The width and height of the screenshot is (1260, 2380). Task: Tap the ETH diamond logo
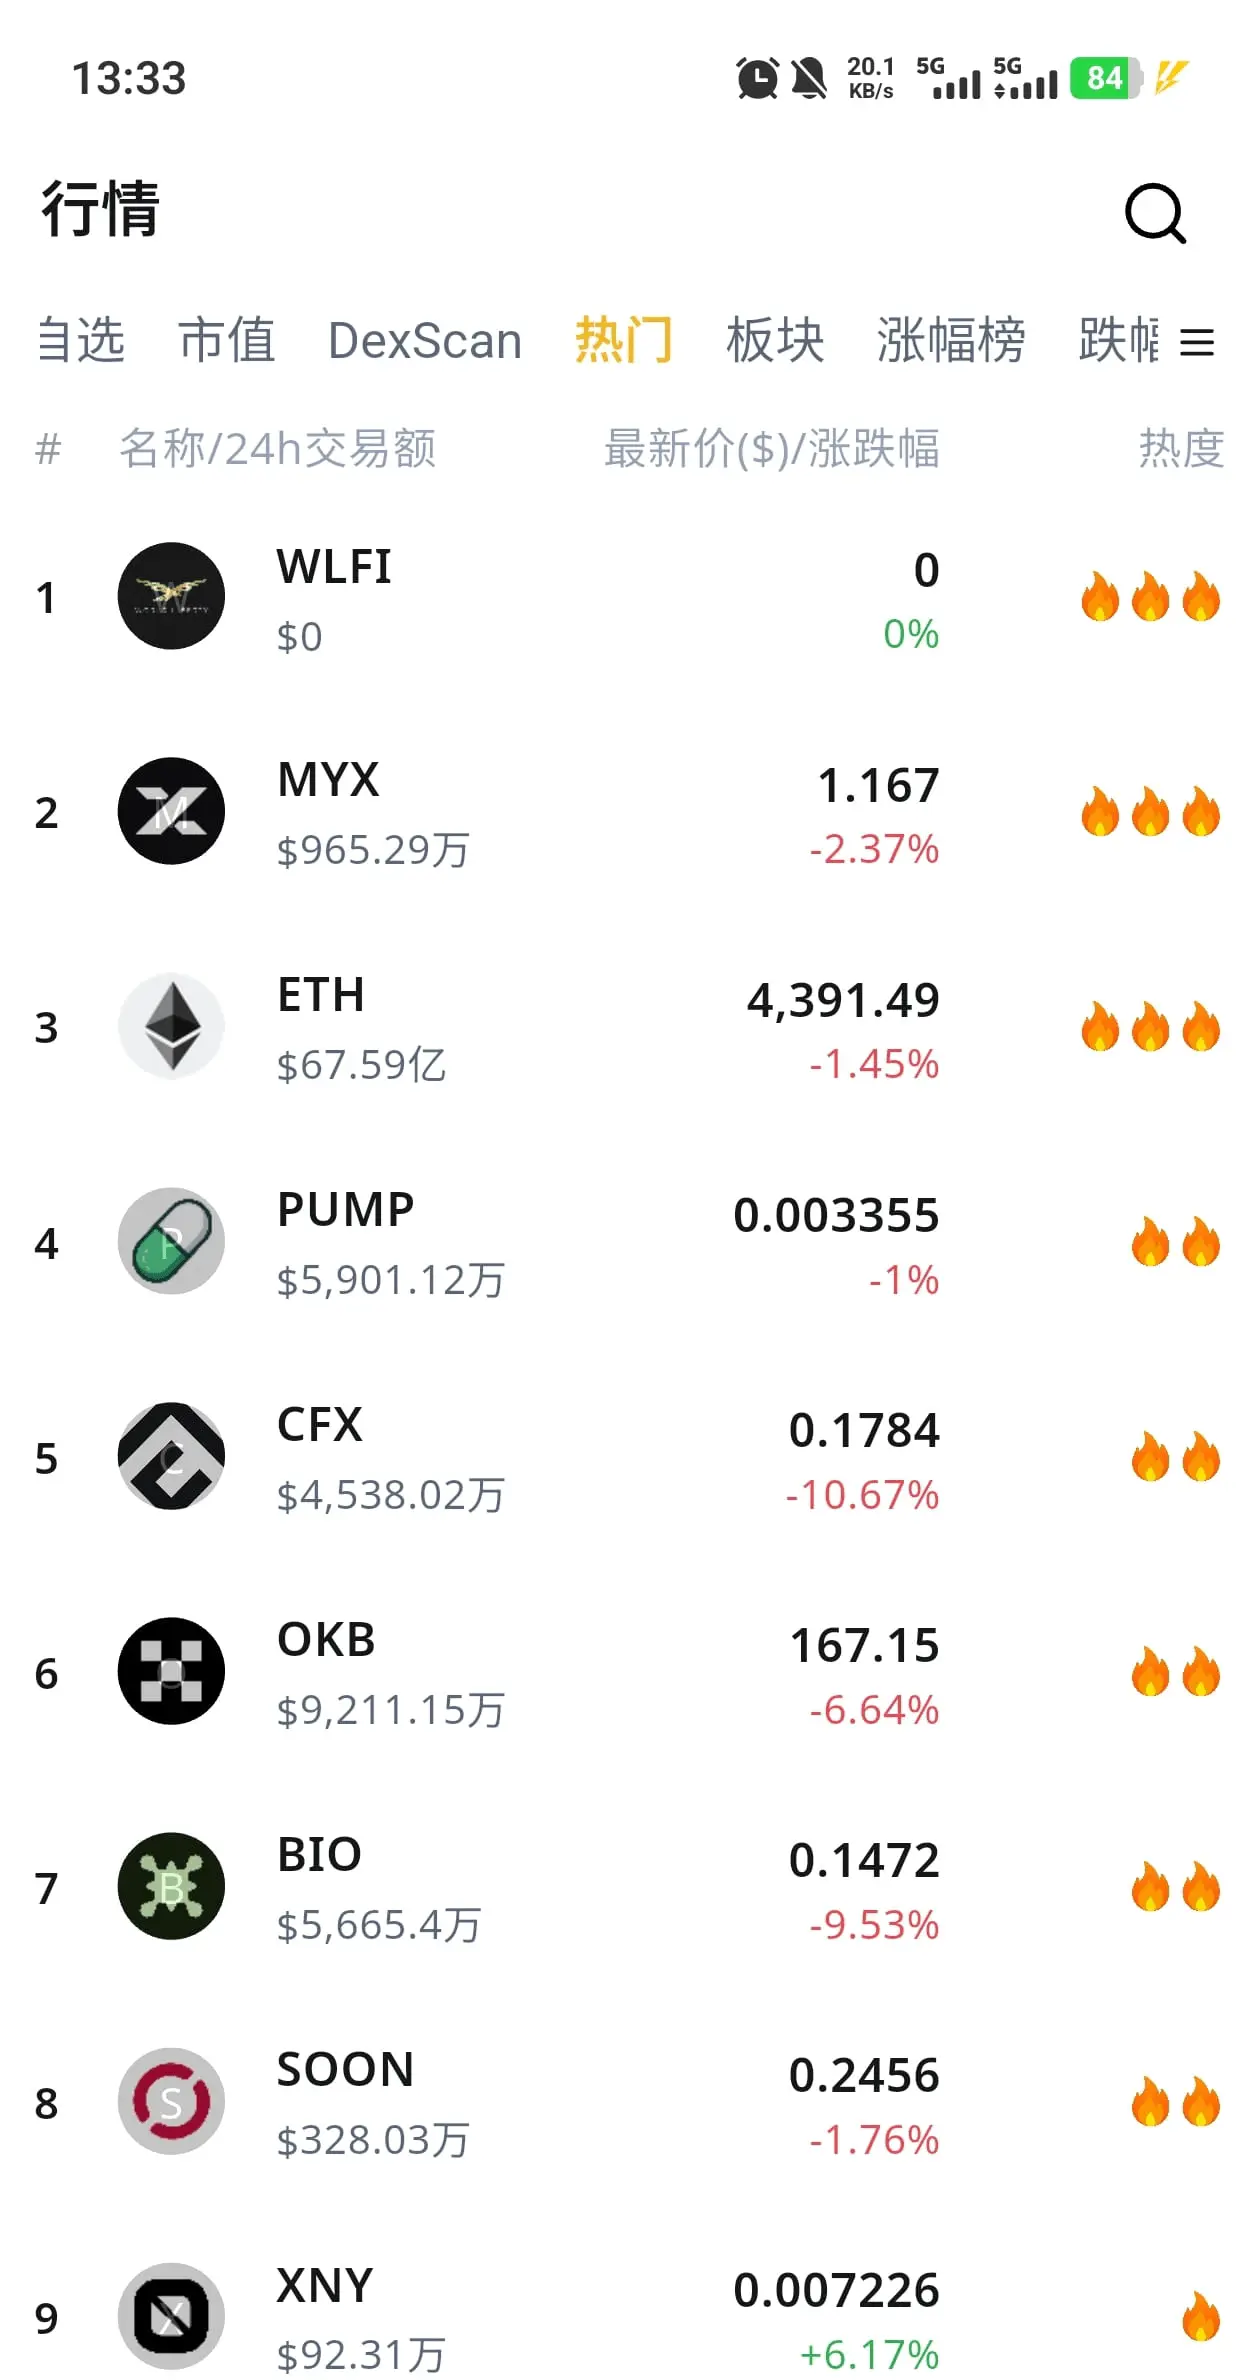(x=171, y=1026)
